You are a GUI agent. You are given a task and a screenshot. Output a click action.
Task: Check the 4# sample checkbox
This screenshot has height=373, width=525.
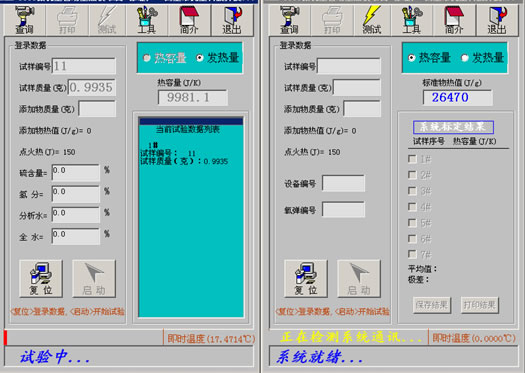[412, 207]
